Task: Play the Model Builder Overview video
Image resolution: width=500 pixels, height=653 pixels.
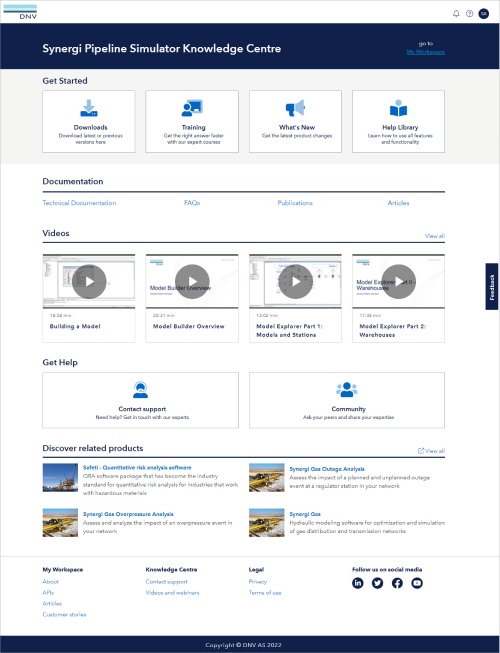Action: tap(192, 282)
